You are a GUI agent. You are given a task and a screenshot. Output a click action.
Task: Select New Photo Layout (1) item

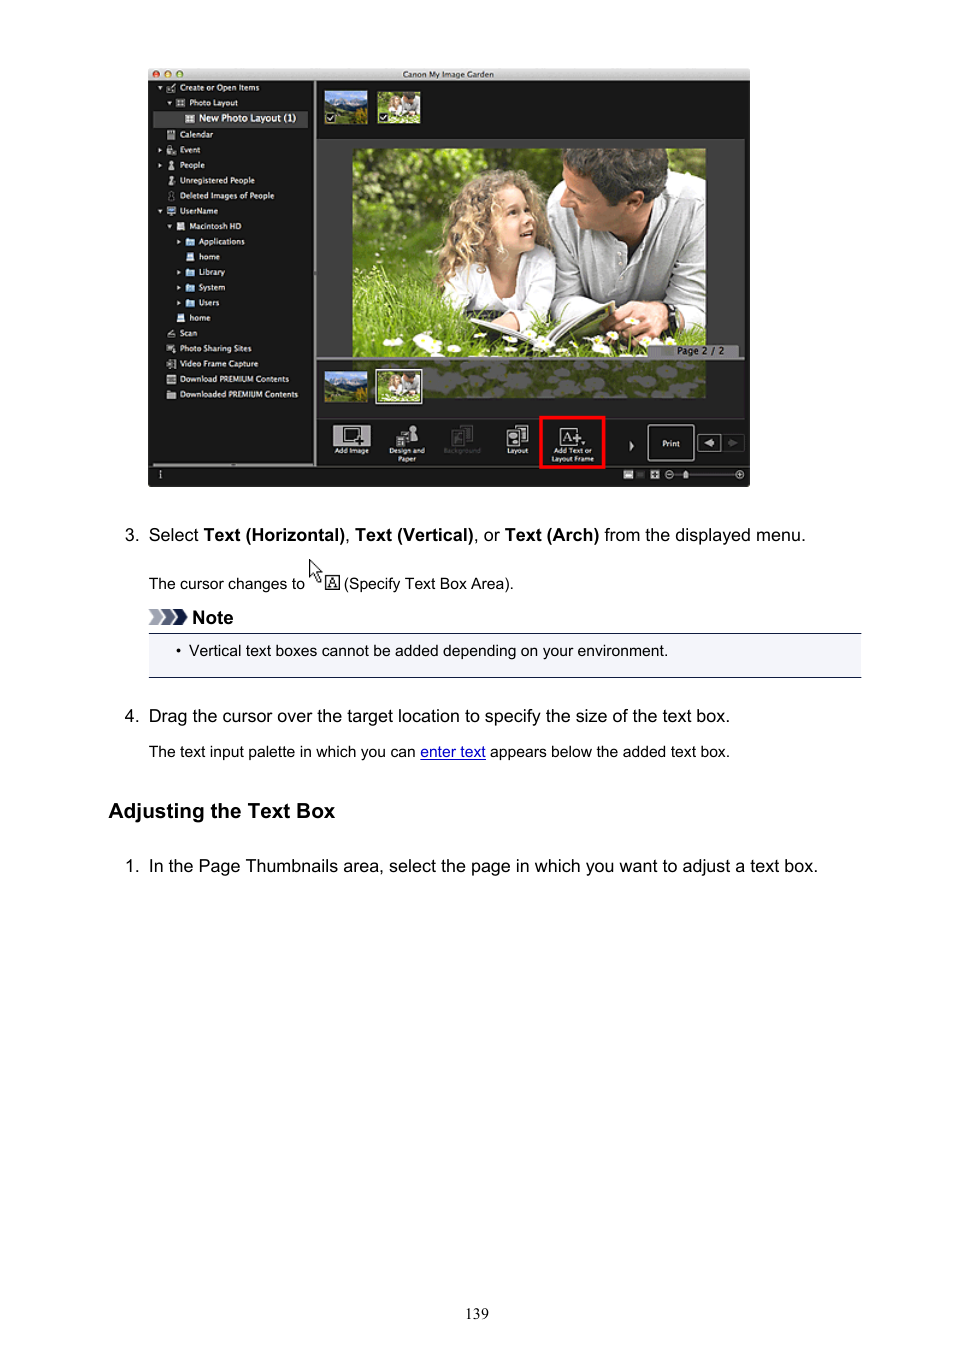246,118
